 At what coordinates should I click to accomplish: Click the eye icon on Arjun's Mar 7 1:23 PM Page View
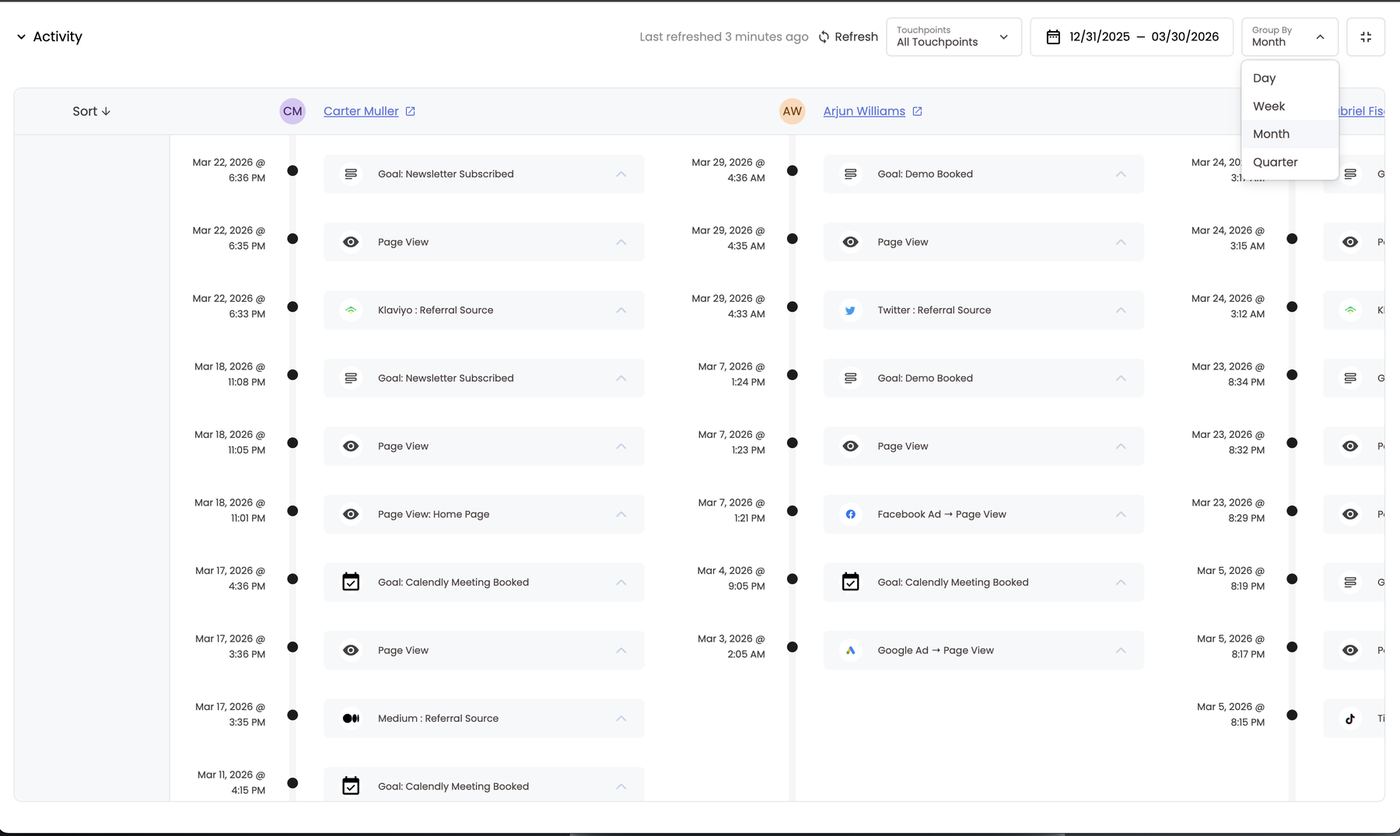tap(850, 446)
